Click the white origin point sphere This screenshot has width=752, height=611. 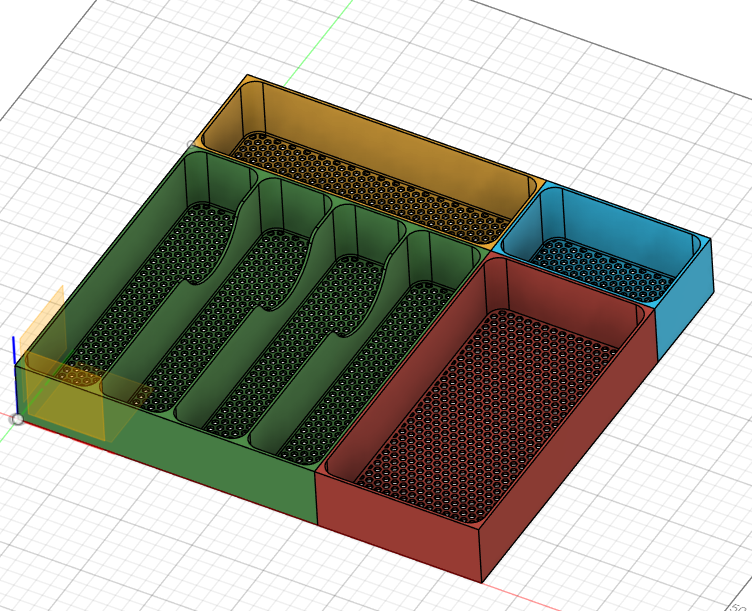point(17,420)
